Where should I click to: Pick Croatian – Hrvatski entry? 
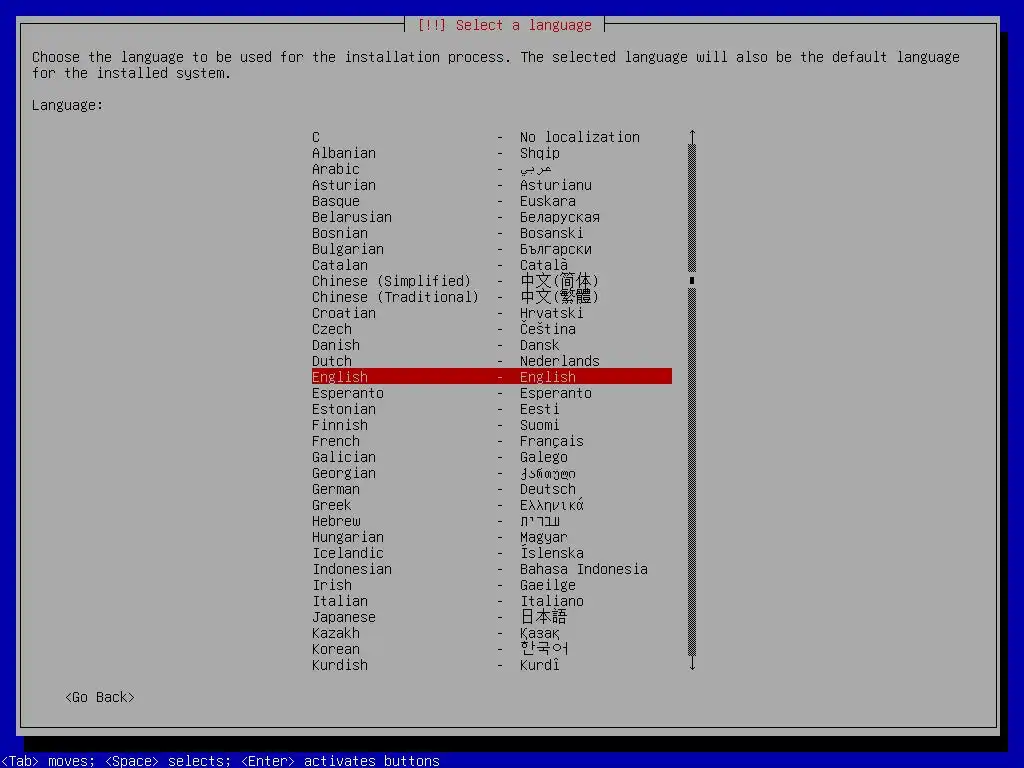pyautogui.click(x=492, y=313)
